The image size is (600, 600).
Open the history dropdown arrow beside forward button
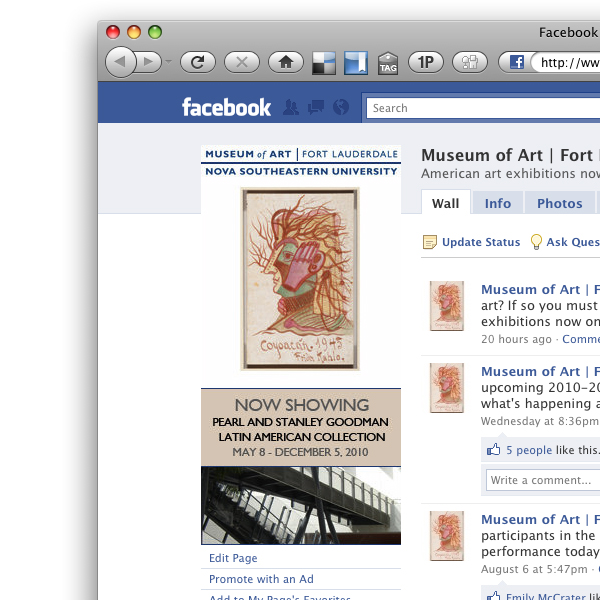pos(168,62)
